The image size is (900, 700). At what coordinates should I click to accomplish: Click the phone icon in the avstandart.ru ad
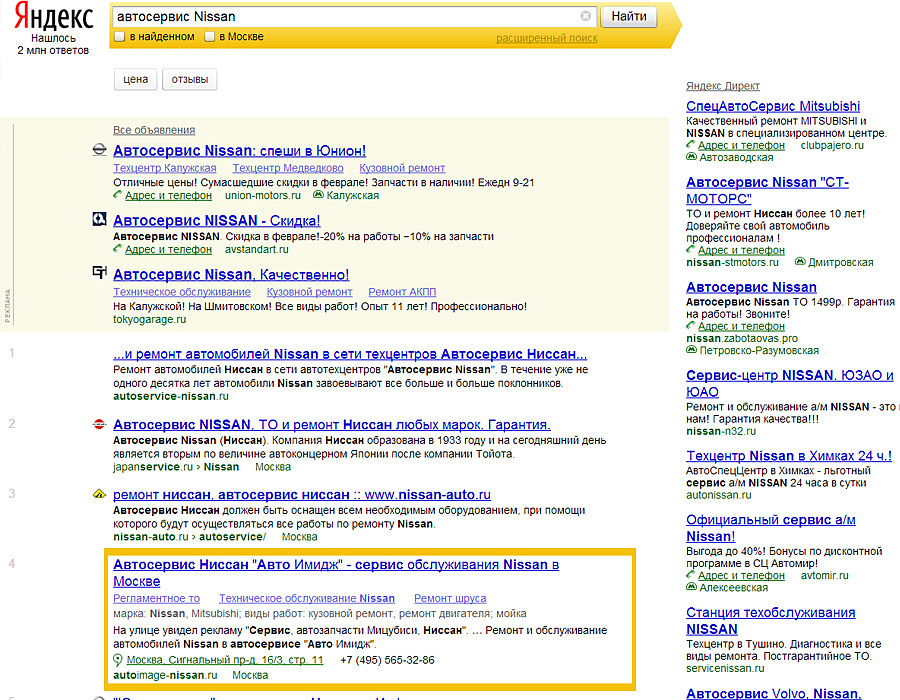point(118,249)
